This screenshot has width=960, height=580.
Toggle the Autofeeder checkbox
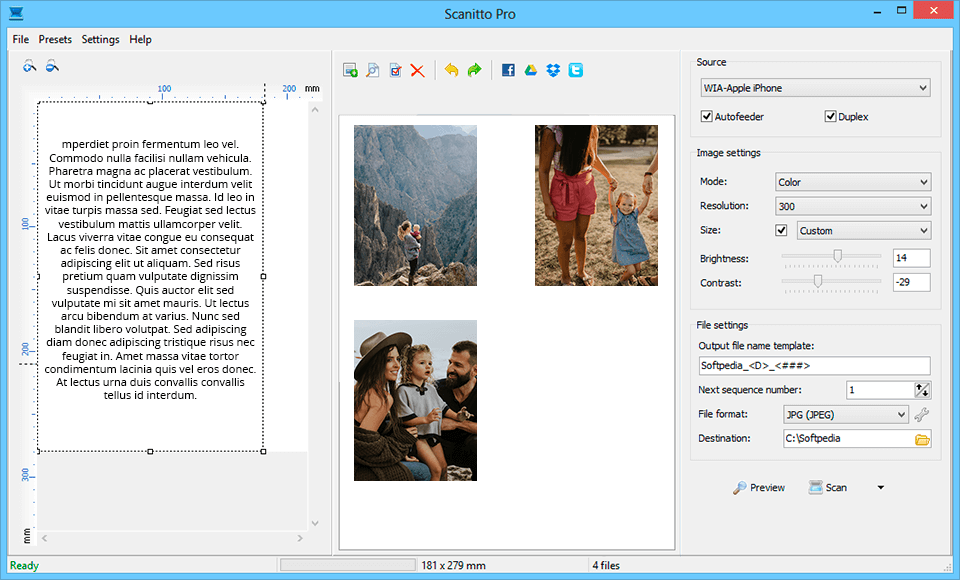click(x=707, y=116)
